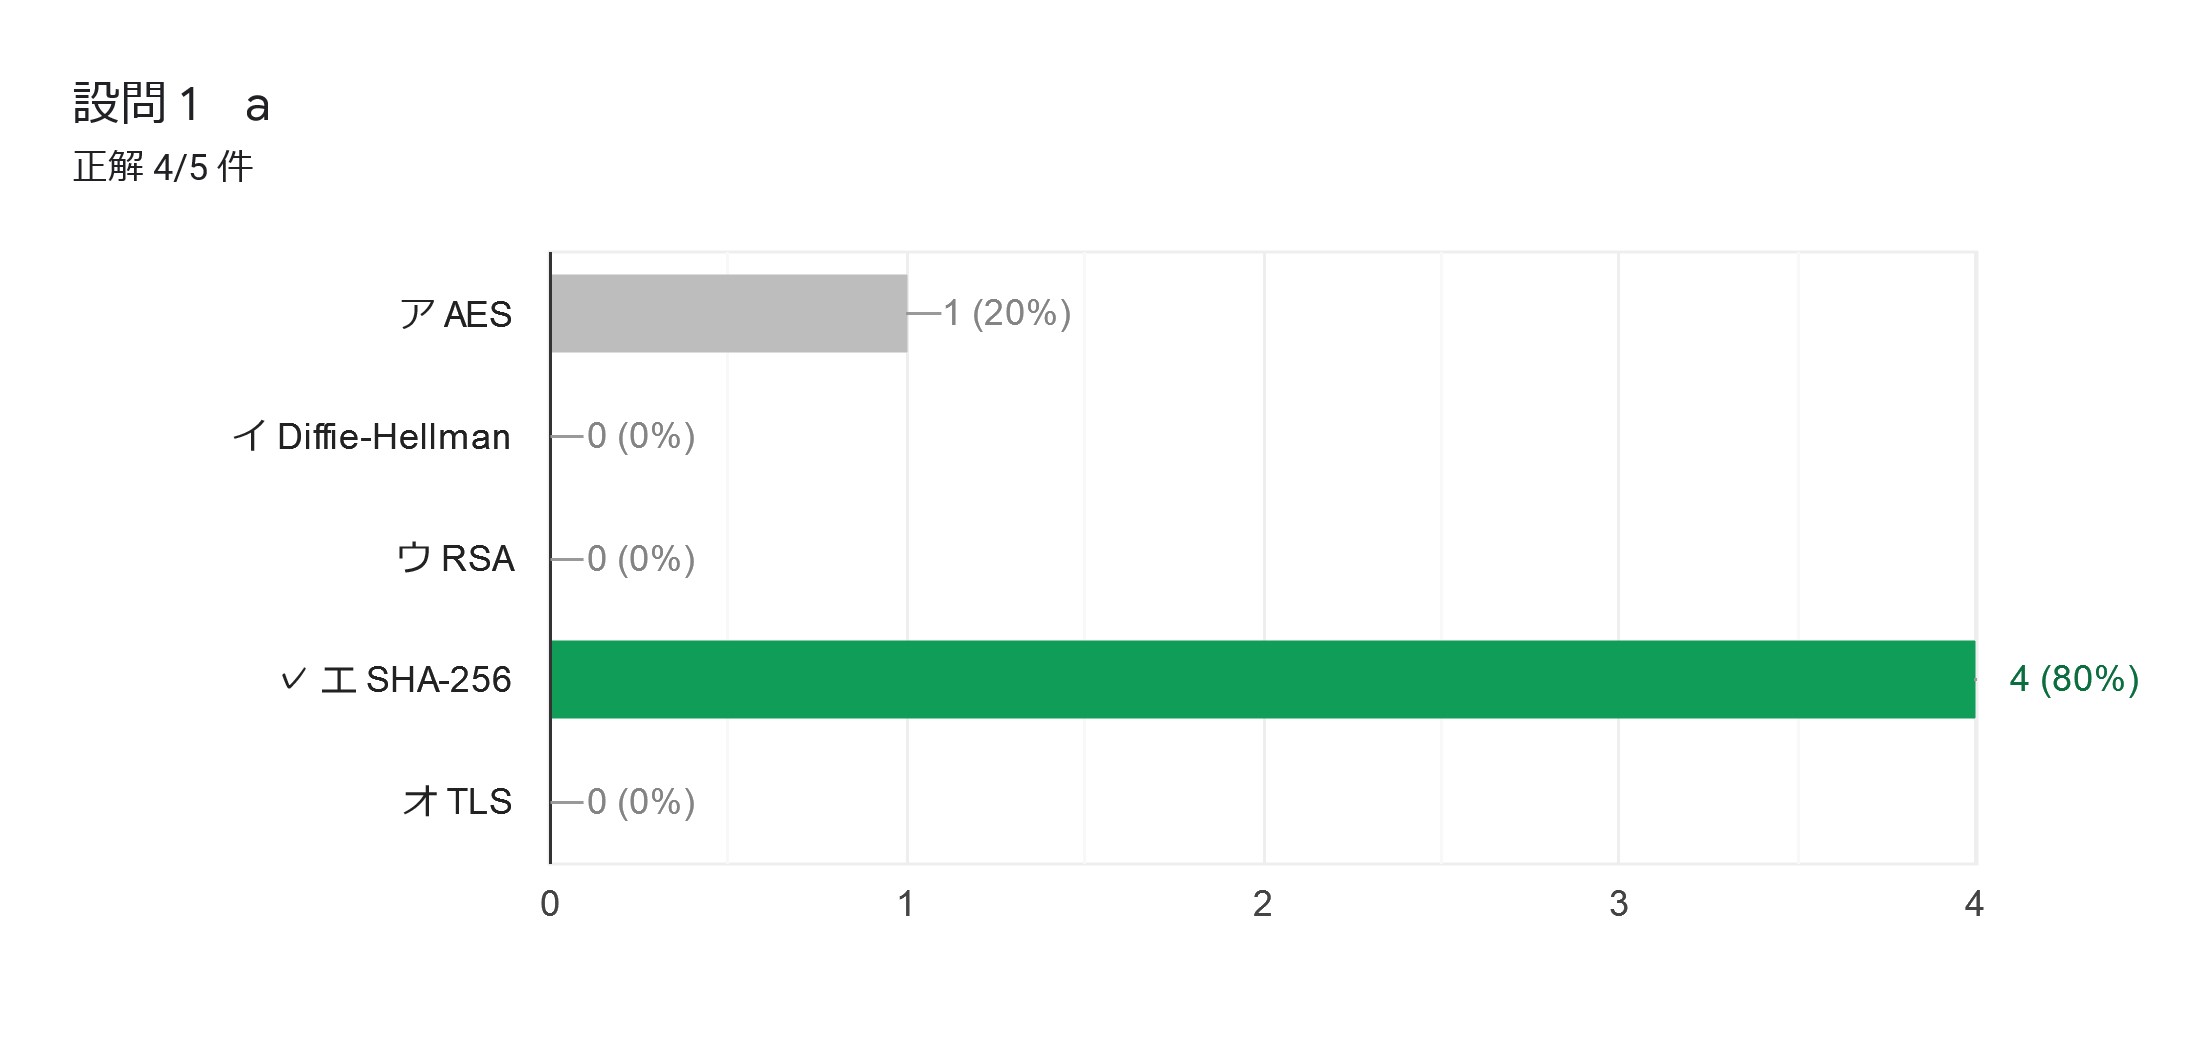Click the ウ RSA option label
The width and height of the screenshot is (2196, 1044).
click(x=456, y=558)
